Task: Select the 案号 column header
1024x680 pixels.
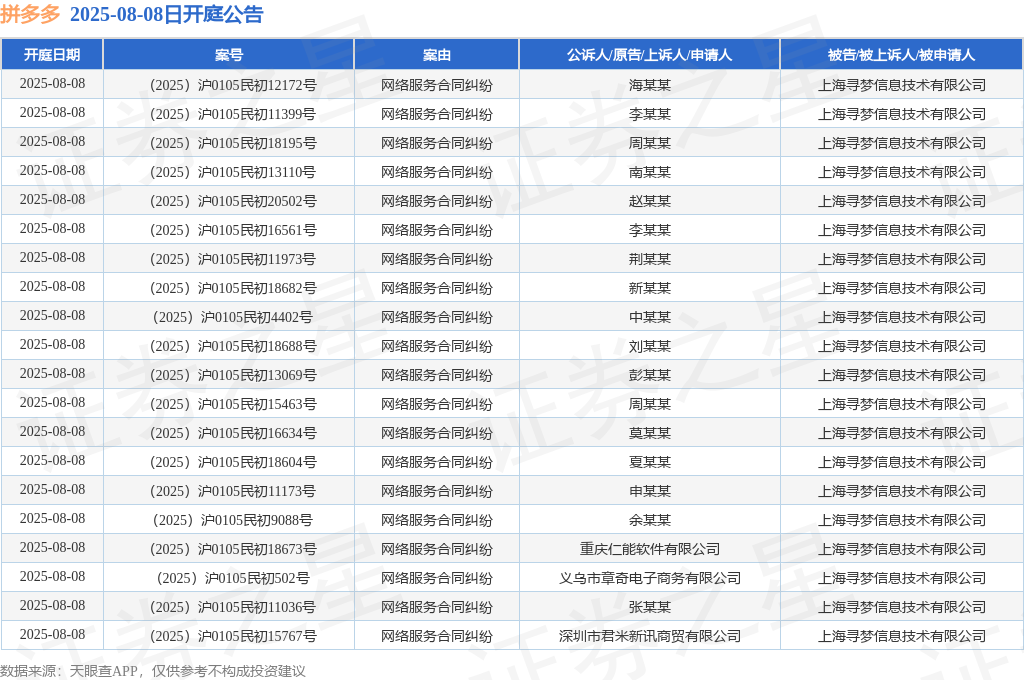Action: point(229,55)
